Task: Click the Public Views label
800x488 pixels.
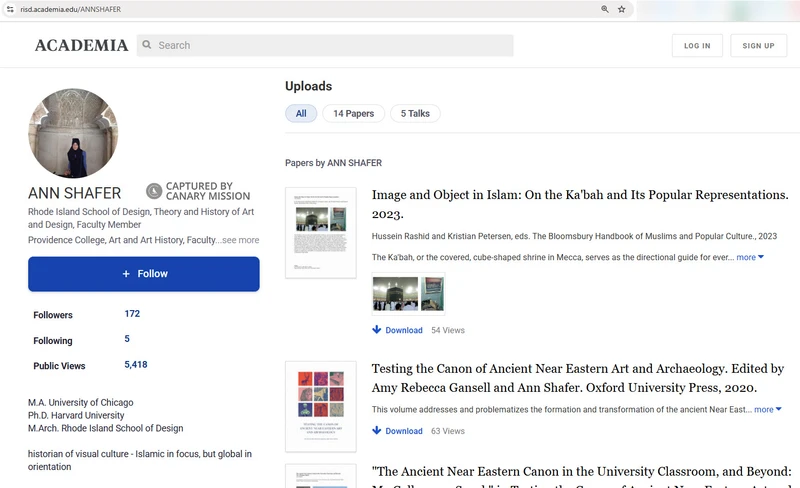Action: [59, 366]
